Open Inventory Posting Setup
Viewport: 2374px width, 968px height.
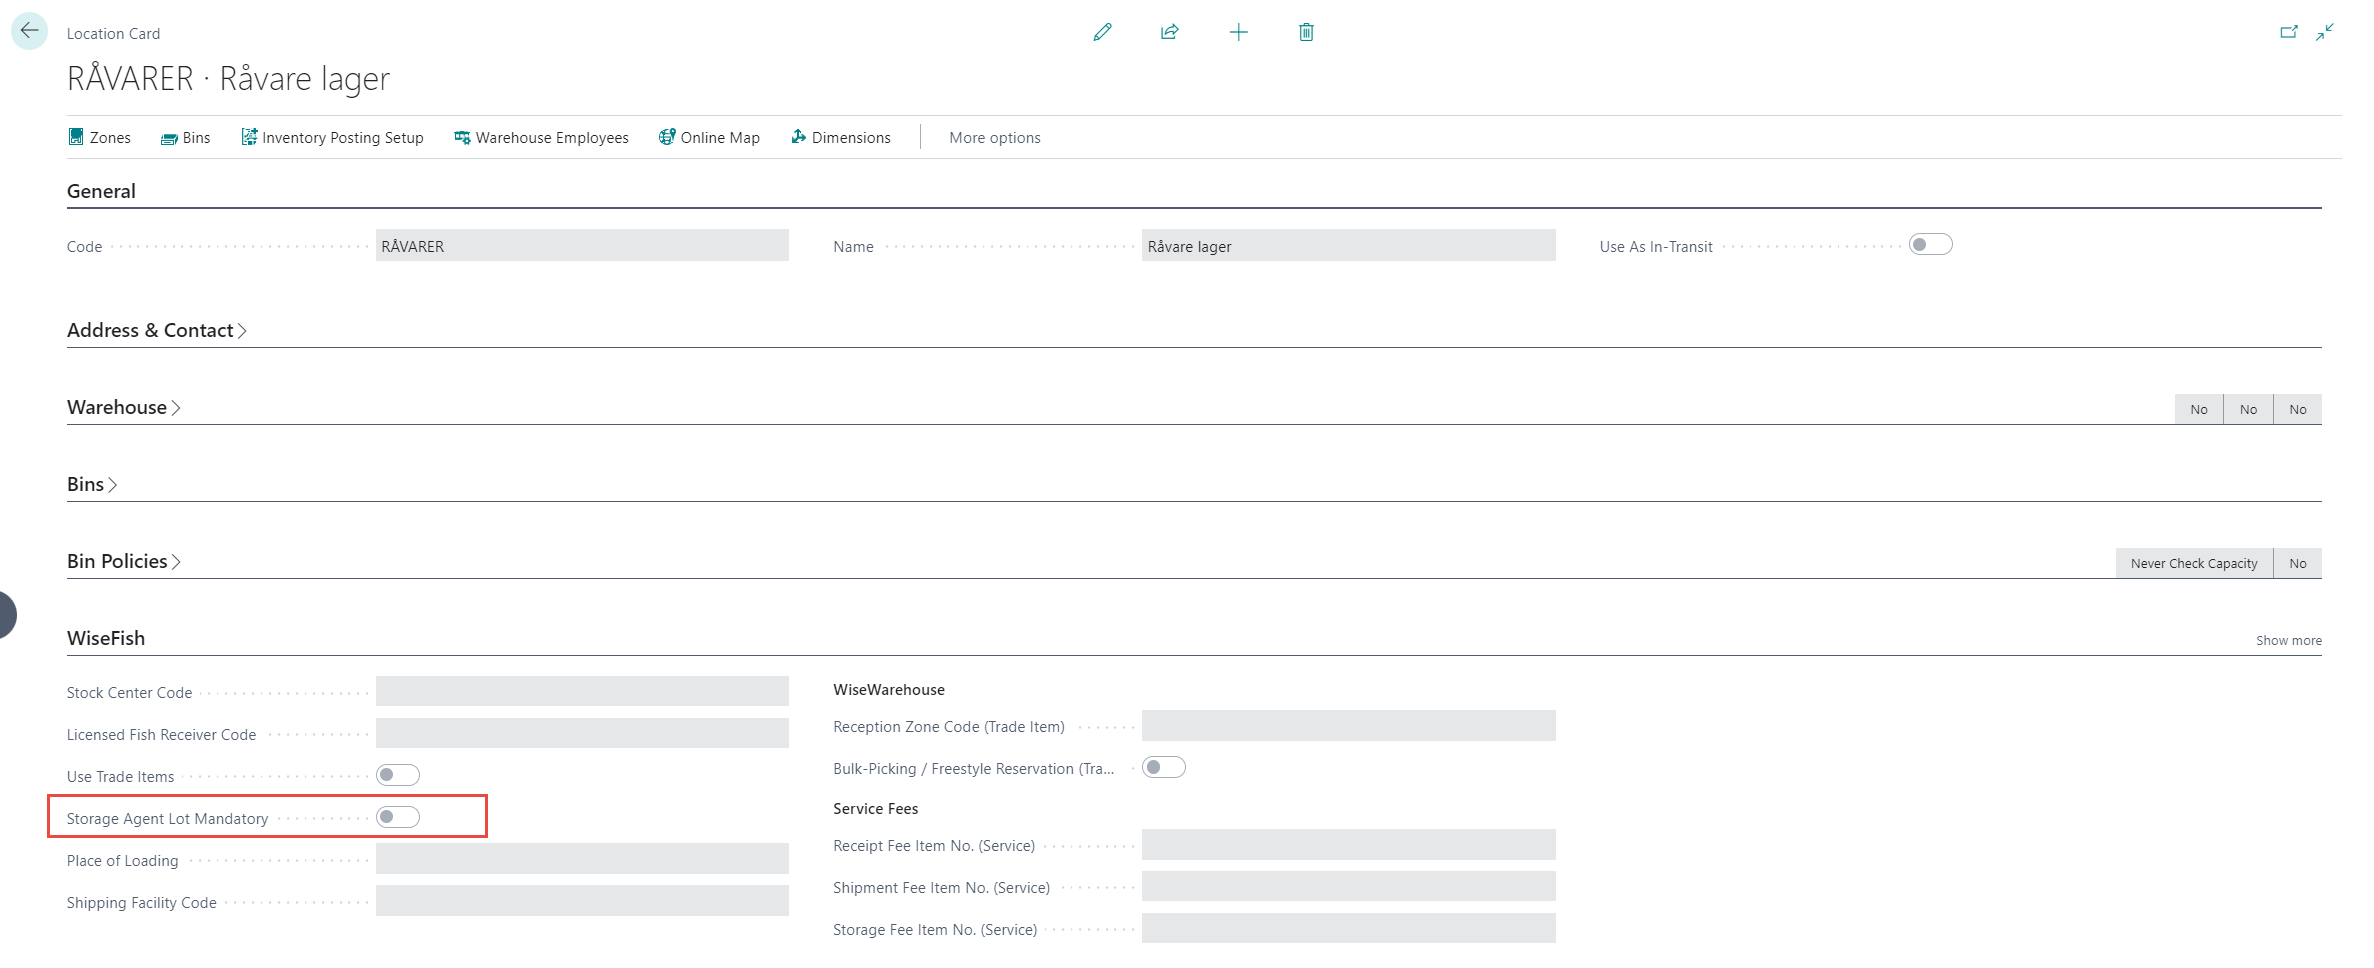(x=332, y=138)
